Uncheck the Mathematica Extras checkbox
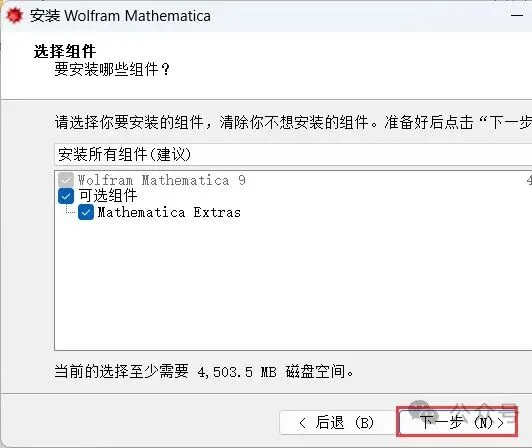 (86, 212)
